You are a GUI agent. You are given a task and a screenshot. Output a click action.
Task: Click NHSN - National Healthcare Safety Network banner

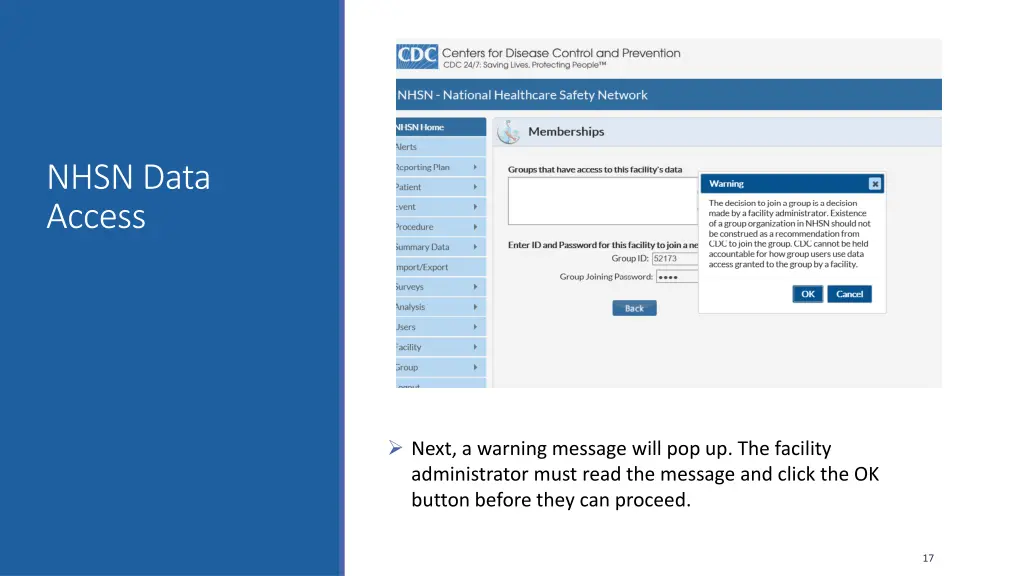(x=669, y=95)
